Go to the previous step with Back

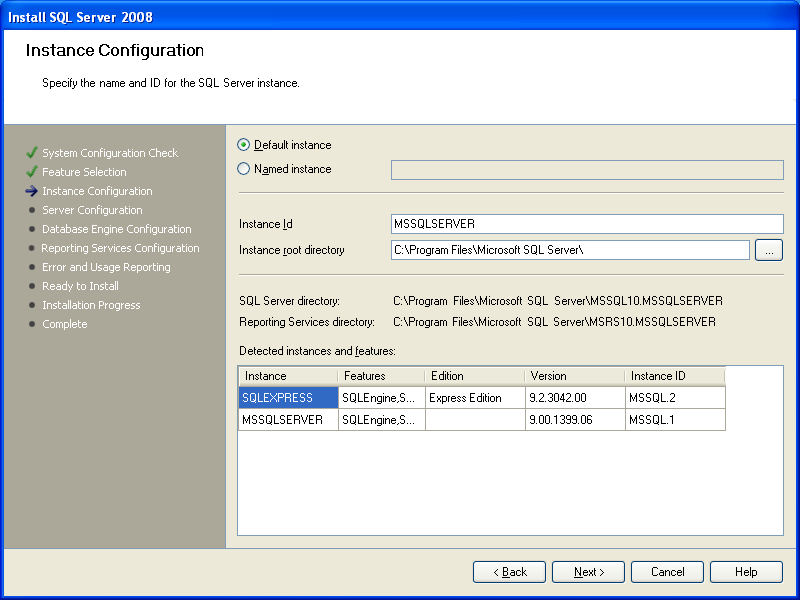pyautogui.click(x=509, y=572)
